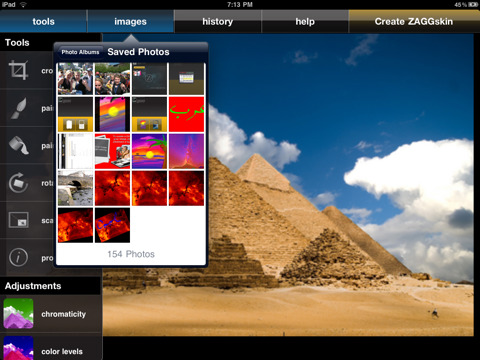This screenshot has height=360, width=480.
Task: Click the rotate tool icon
Action: click(18, 183)
